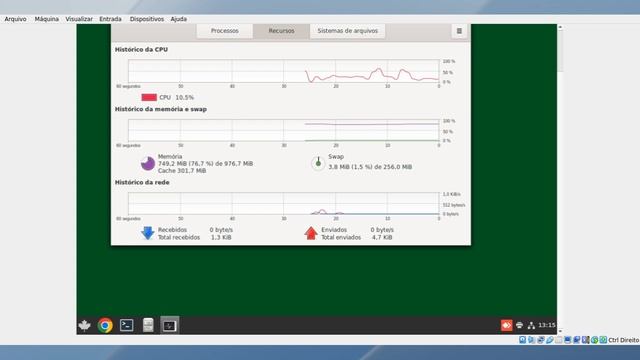640x360 pixels.
Task: Click the Histórico da CPU heading
Action: click(x=141, y=49)
